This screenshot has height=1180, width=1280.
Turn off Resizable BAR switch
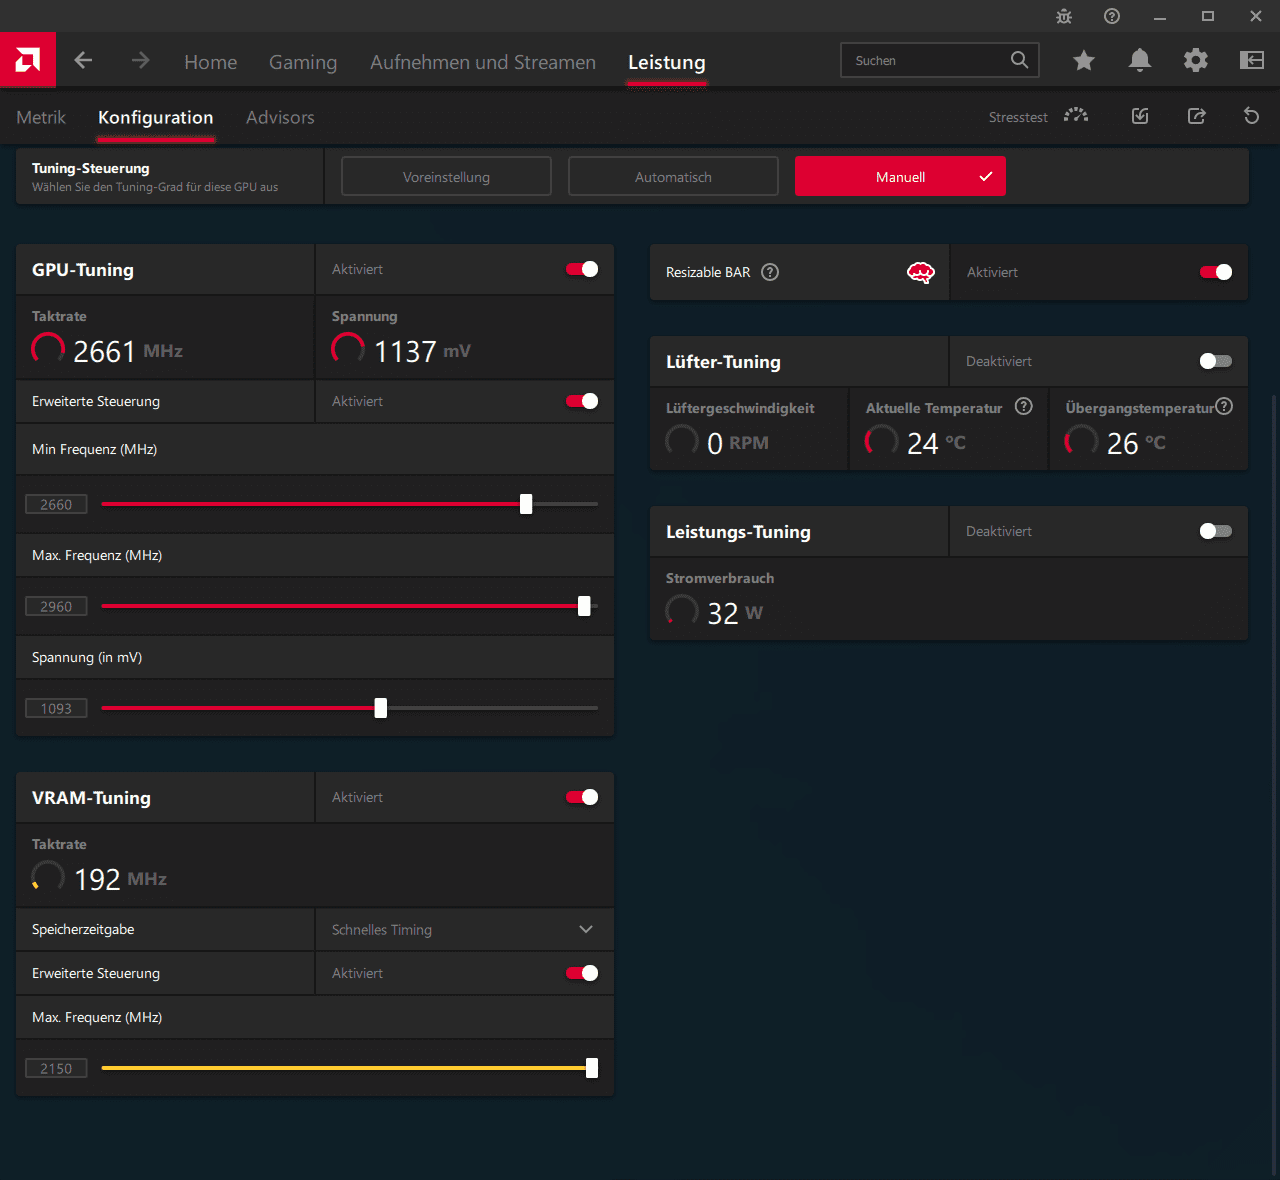1216,272
